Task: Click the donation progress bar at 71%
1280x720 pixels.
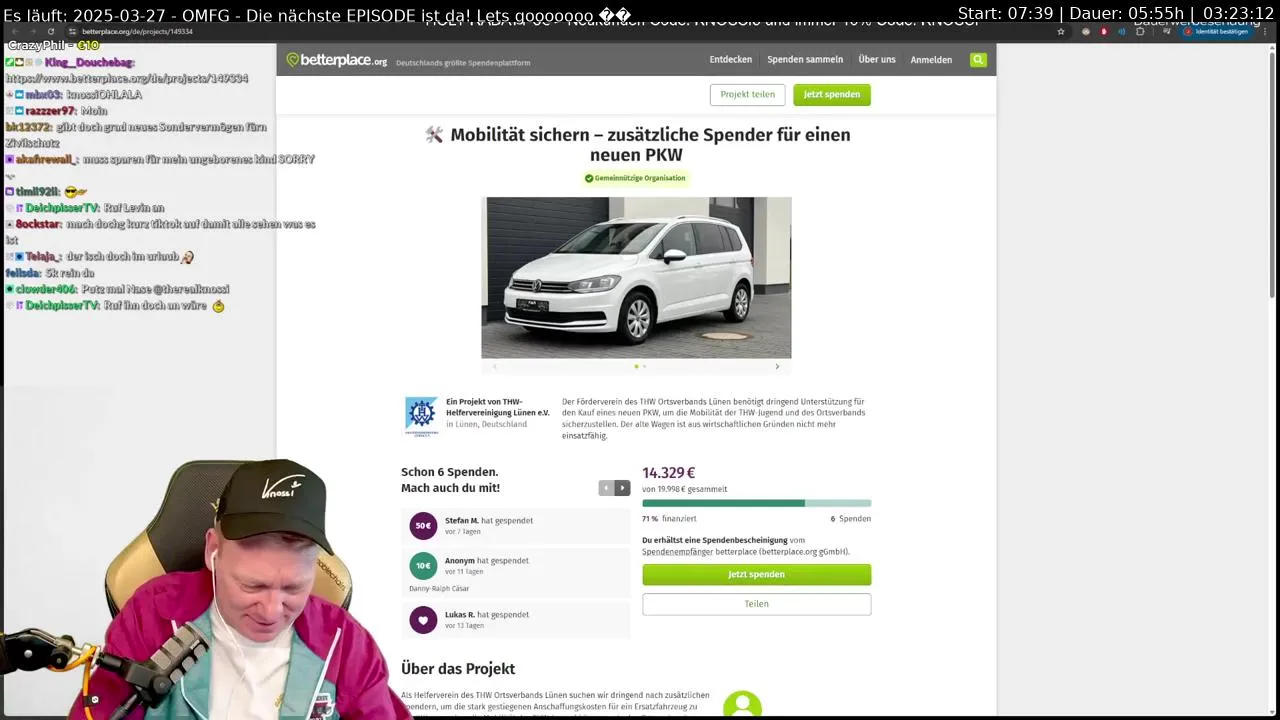Action: pyautogui.click(x=756, y=503)
